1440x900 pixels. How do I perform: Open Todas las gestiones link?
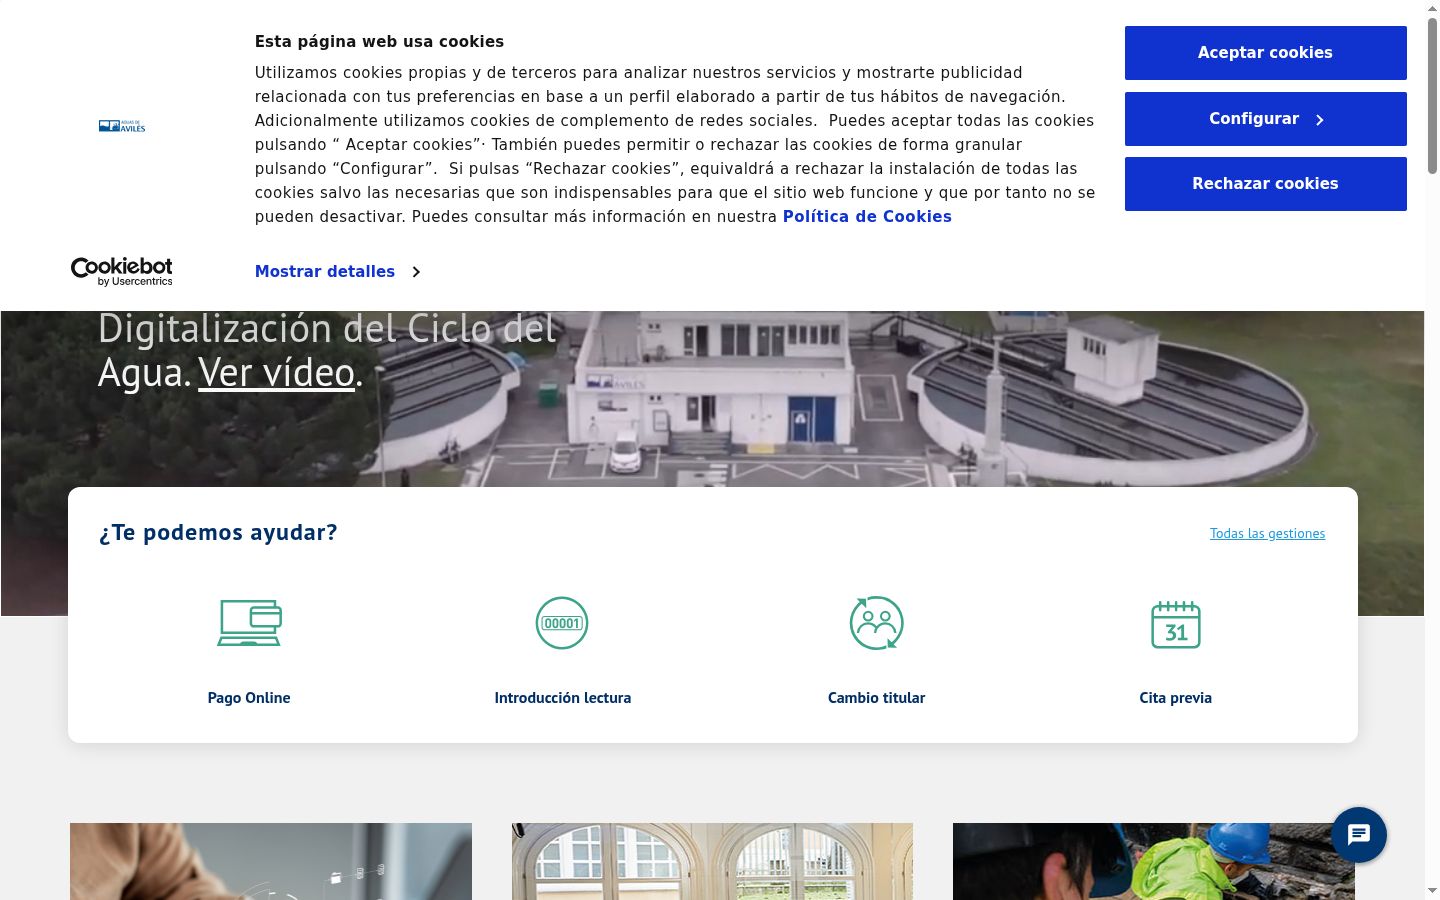pyautogui.click(x=1267, y=534)
